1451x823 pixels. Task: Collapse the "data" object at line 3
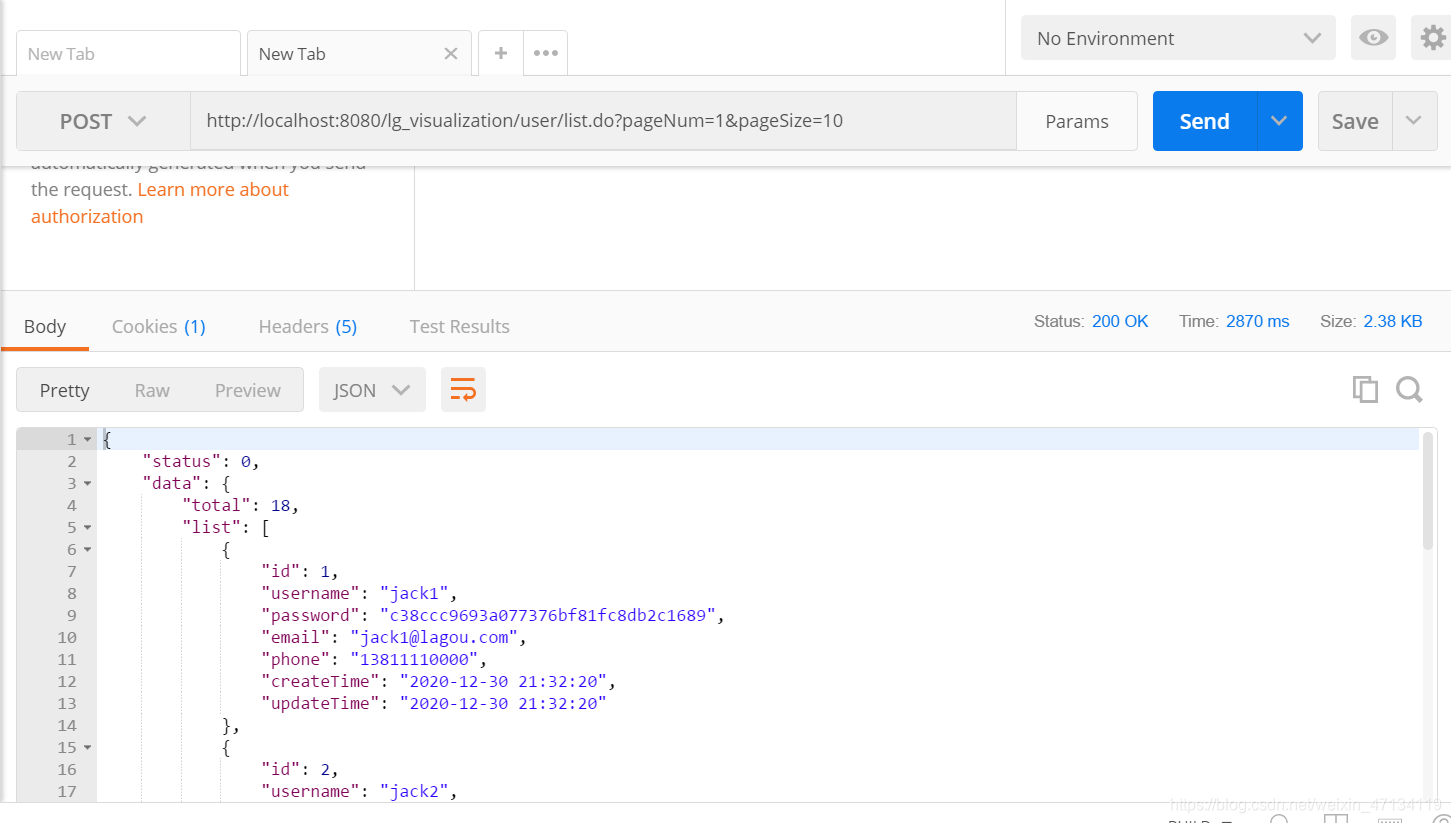click(x=88, y=484)
